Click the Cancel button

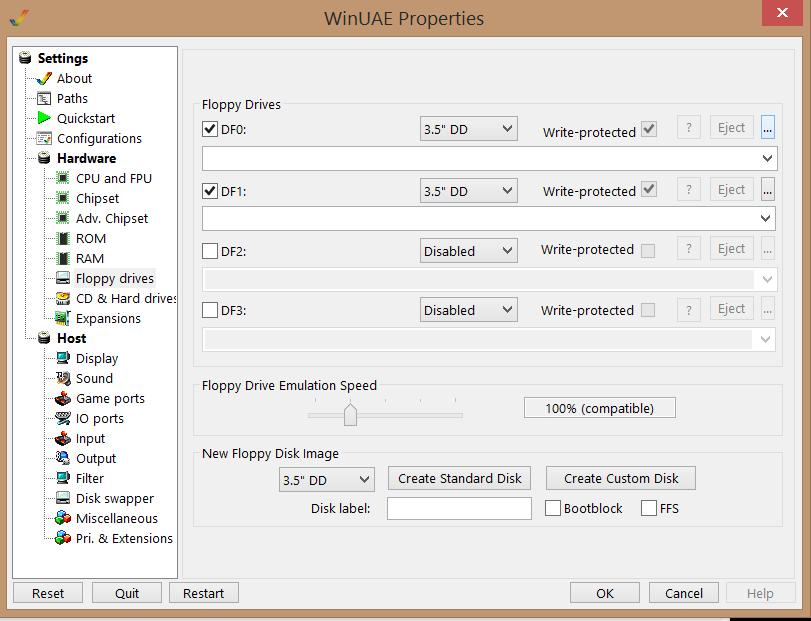coord(684,593)
